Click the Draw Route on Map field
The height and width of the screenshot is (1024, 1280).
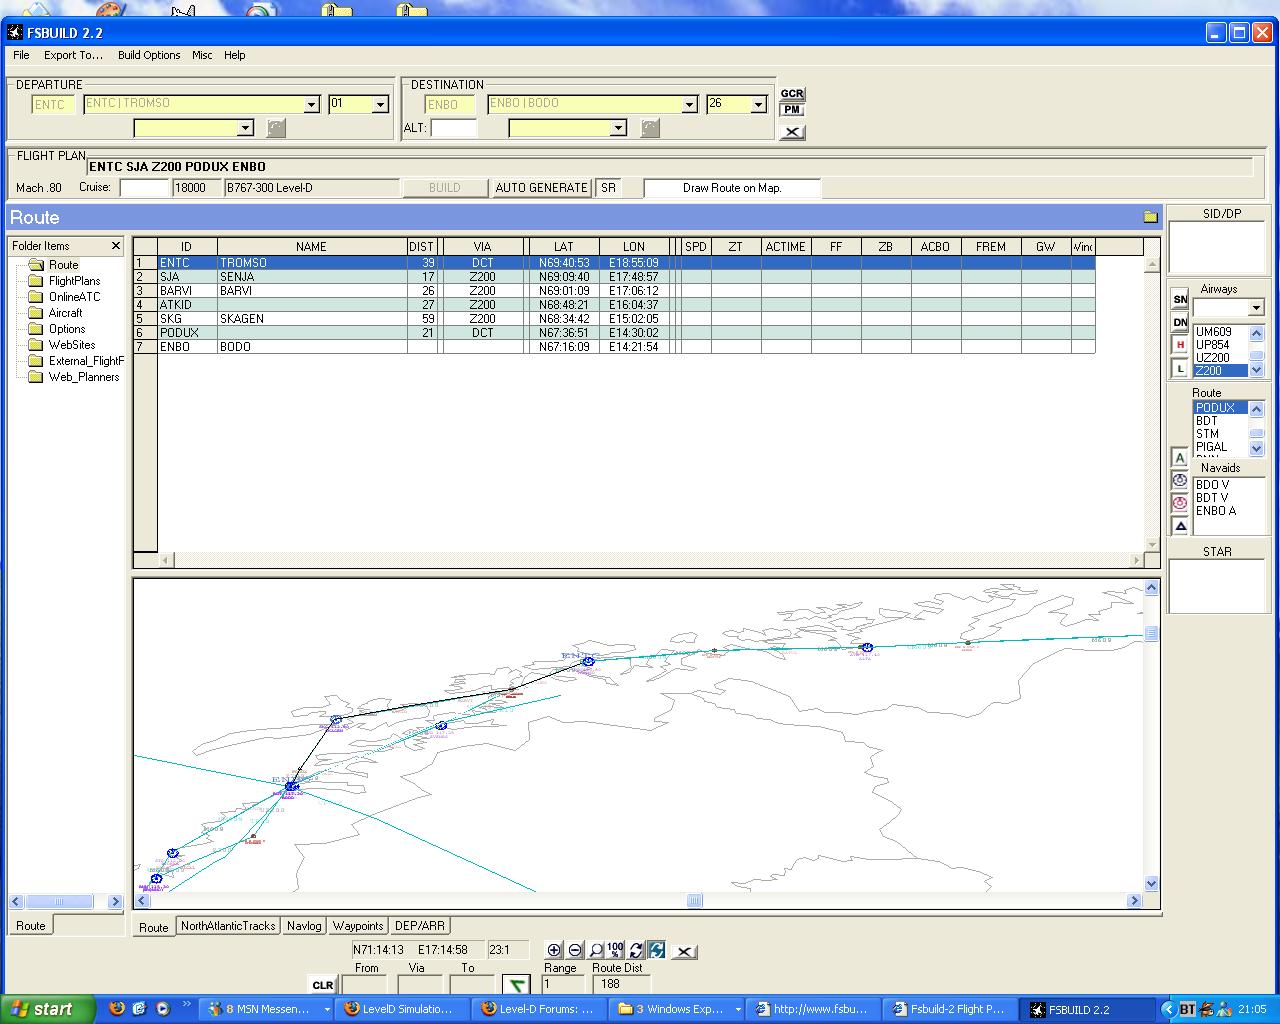point(732,188)
